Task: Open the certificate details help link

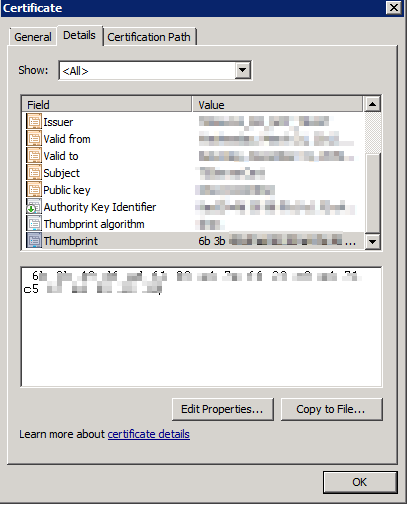Action: pos(149,434)
